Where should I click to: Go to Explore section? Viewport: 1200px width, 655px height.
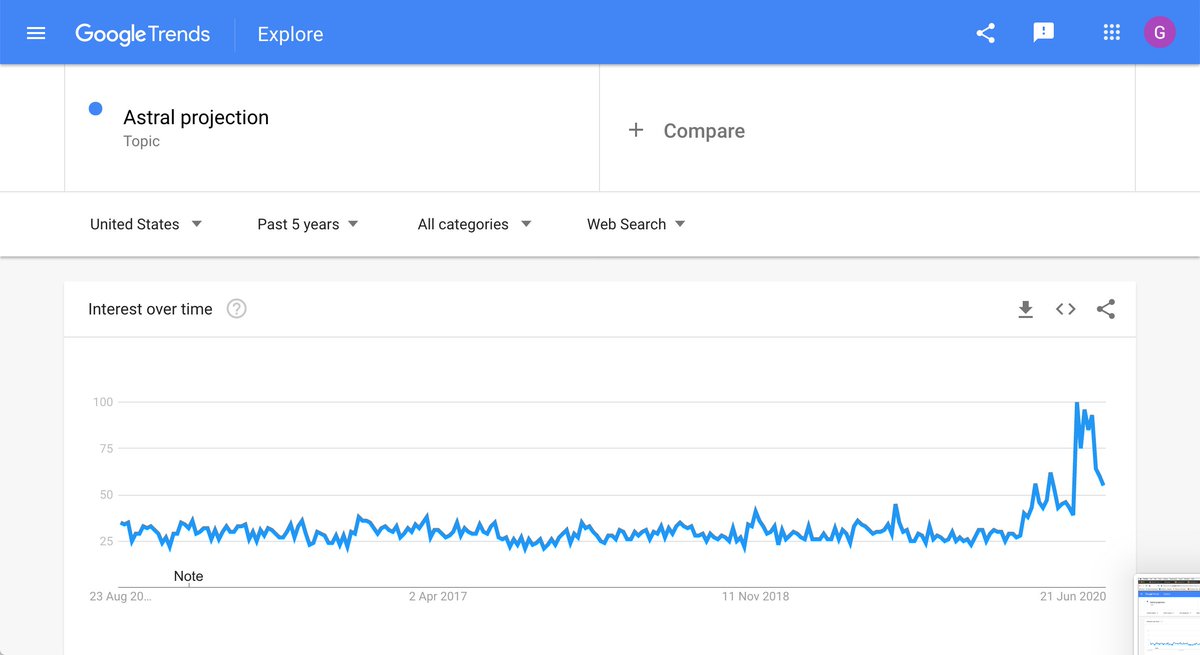(290, 34)
